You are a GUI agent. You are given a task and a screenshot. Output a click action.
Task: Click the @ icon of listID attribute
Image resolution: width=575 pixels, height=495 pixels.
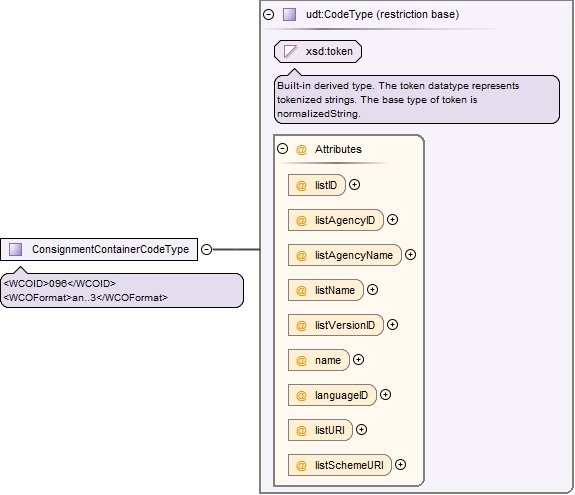[x=301, y=185]
